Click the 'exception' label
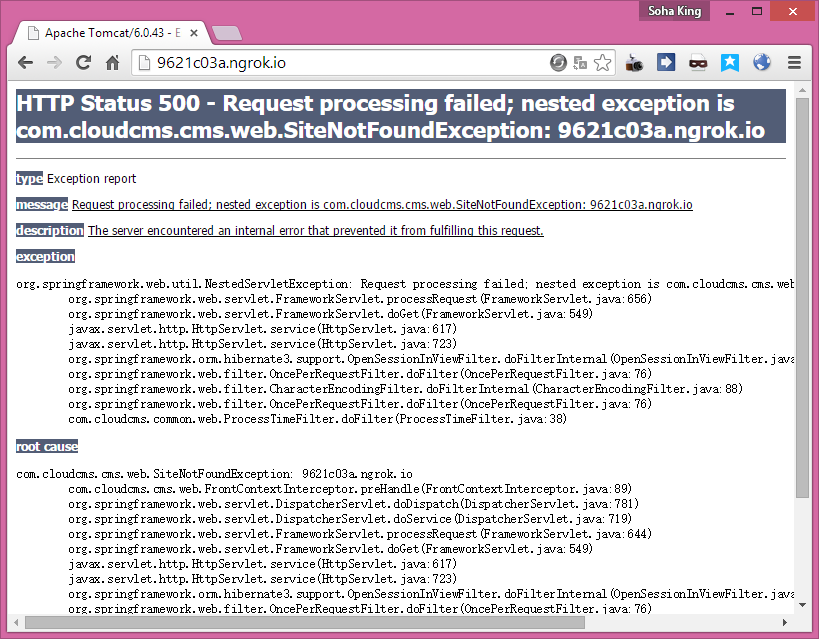The image size is (819, 639). pyautogui.click(x=45, y=257)
